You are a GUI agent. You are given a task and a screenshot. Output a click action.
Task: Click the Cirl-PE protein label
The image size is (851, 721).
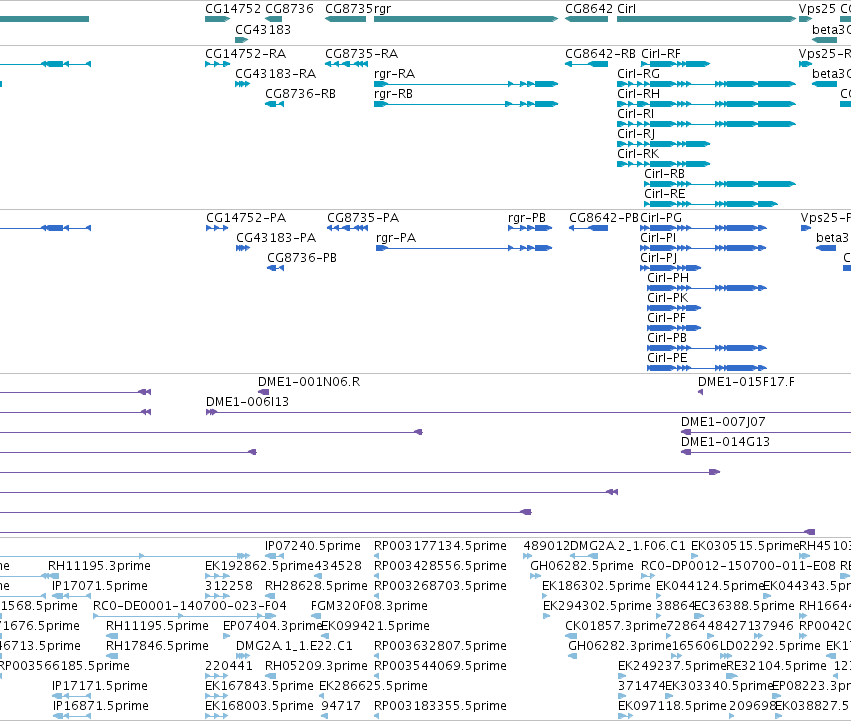[667, 358]
